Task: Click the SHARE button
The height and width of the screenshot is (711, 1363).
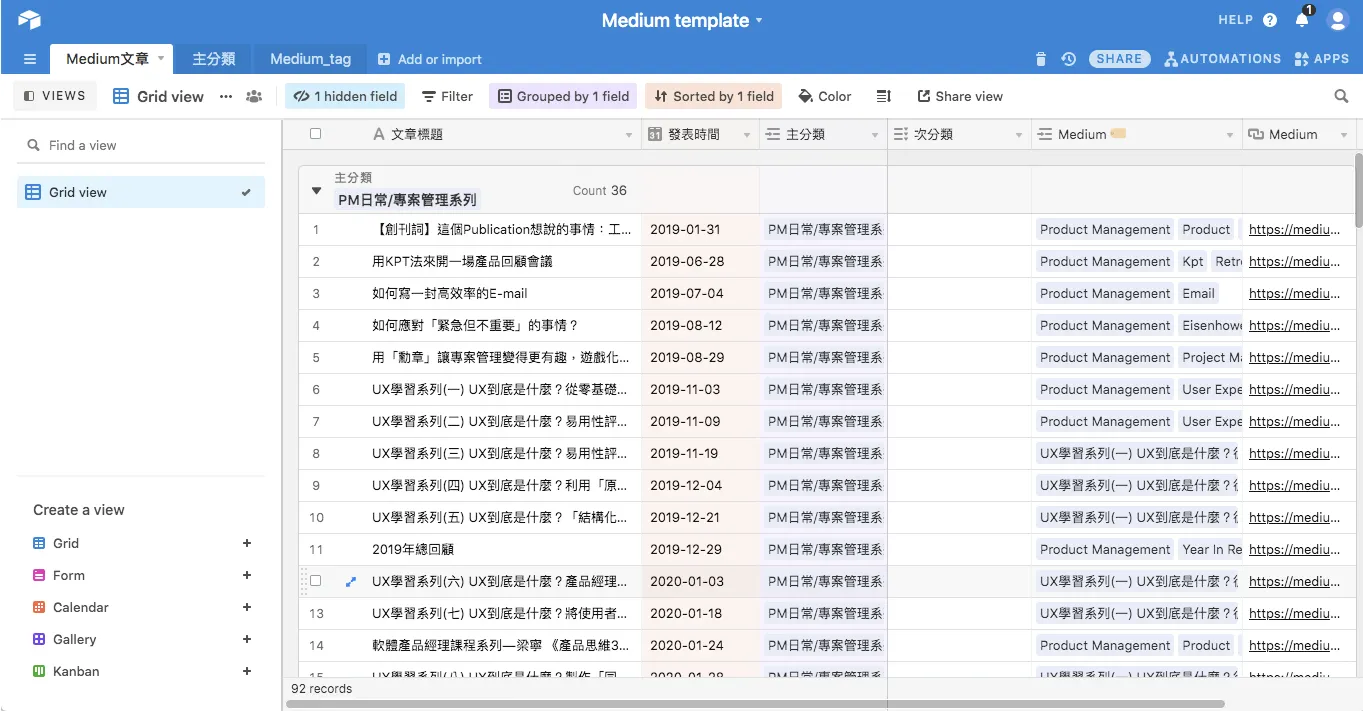Action: pyautogui.click(x=1119, y=59)
